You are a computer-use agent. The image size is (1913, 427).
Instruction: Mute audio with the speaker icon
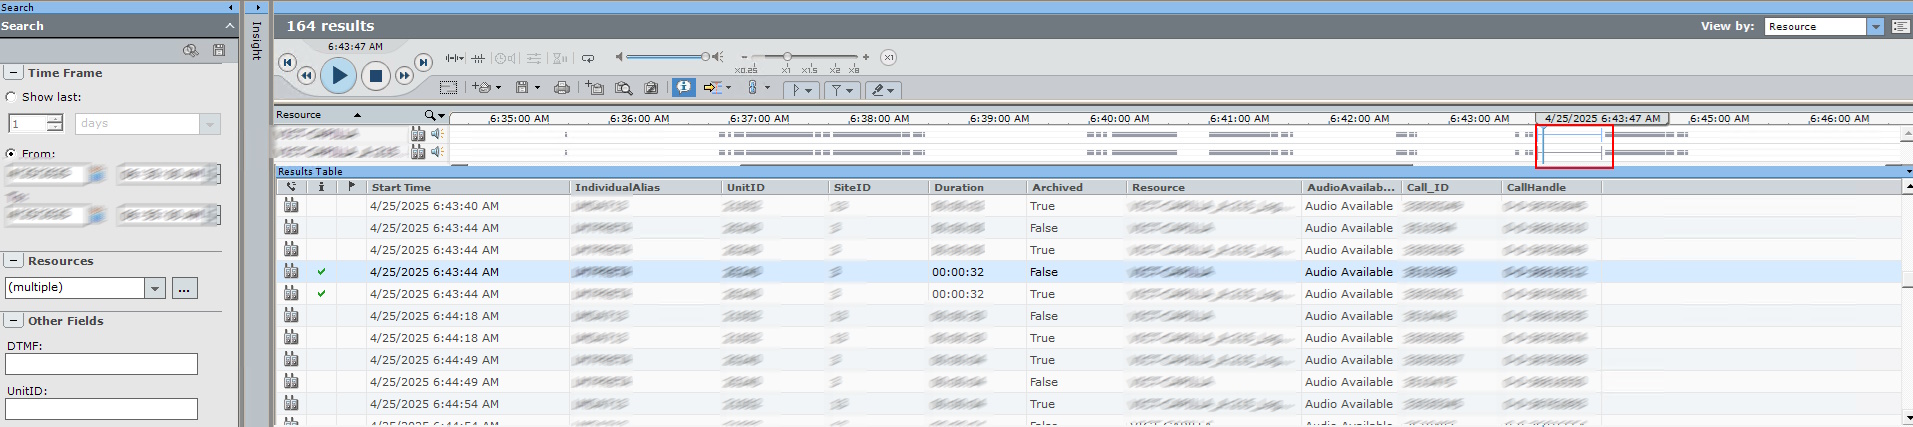click(619, 57)
